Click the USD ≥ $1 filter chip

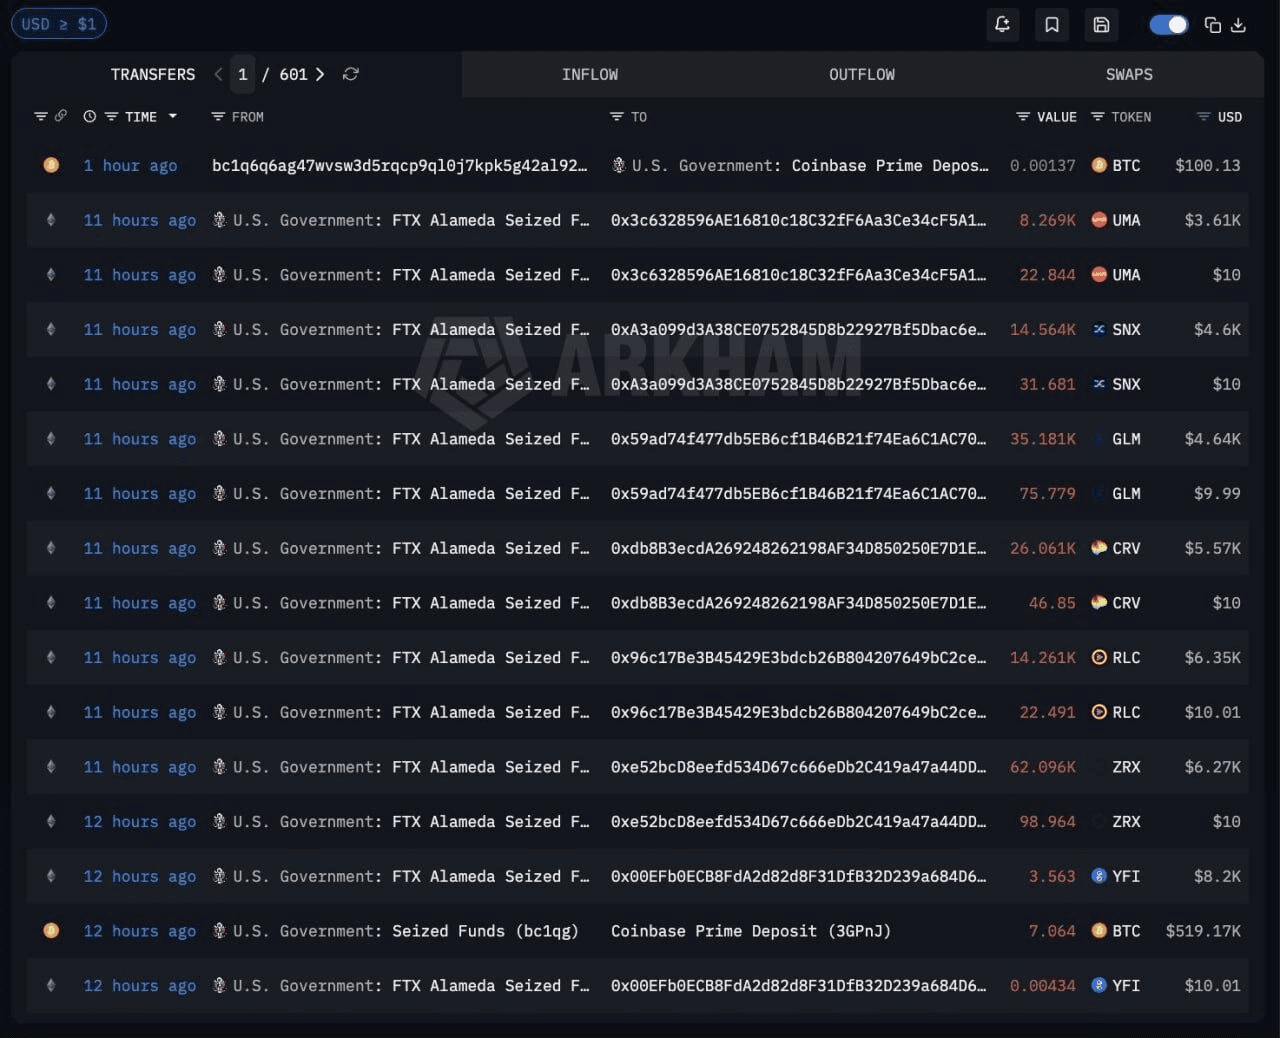59,24
